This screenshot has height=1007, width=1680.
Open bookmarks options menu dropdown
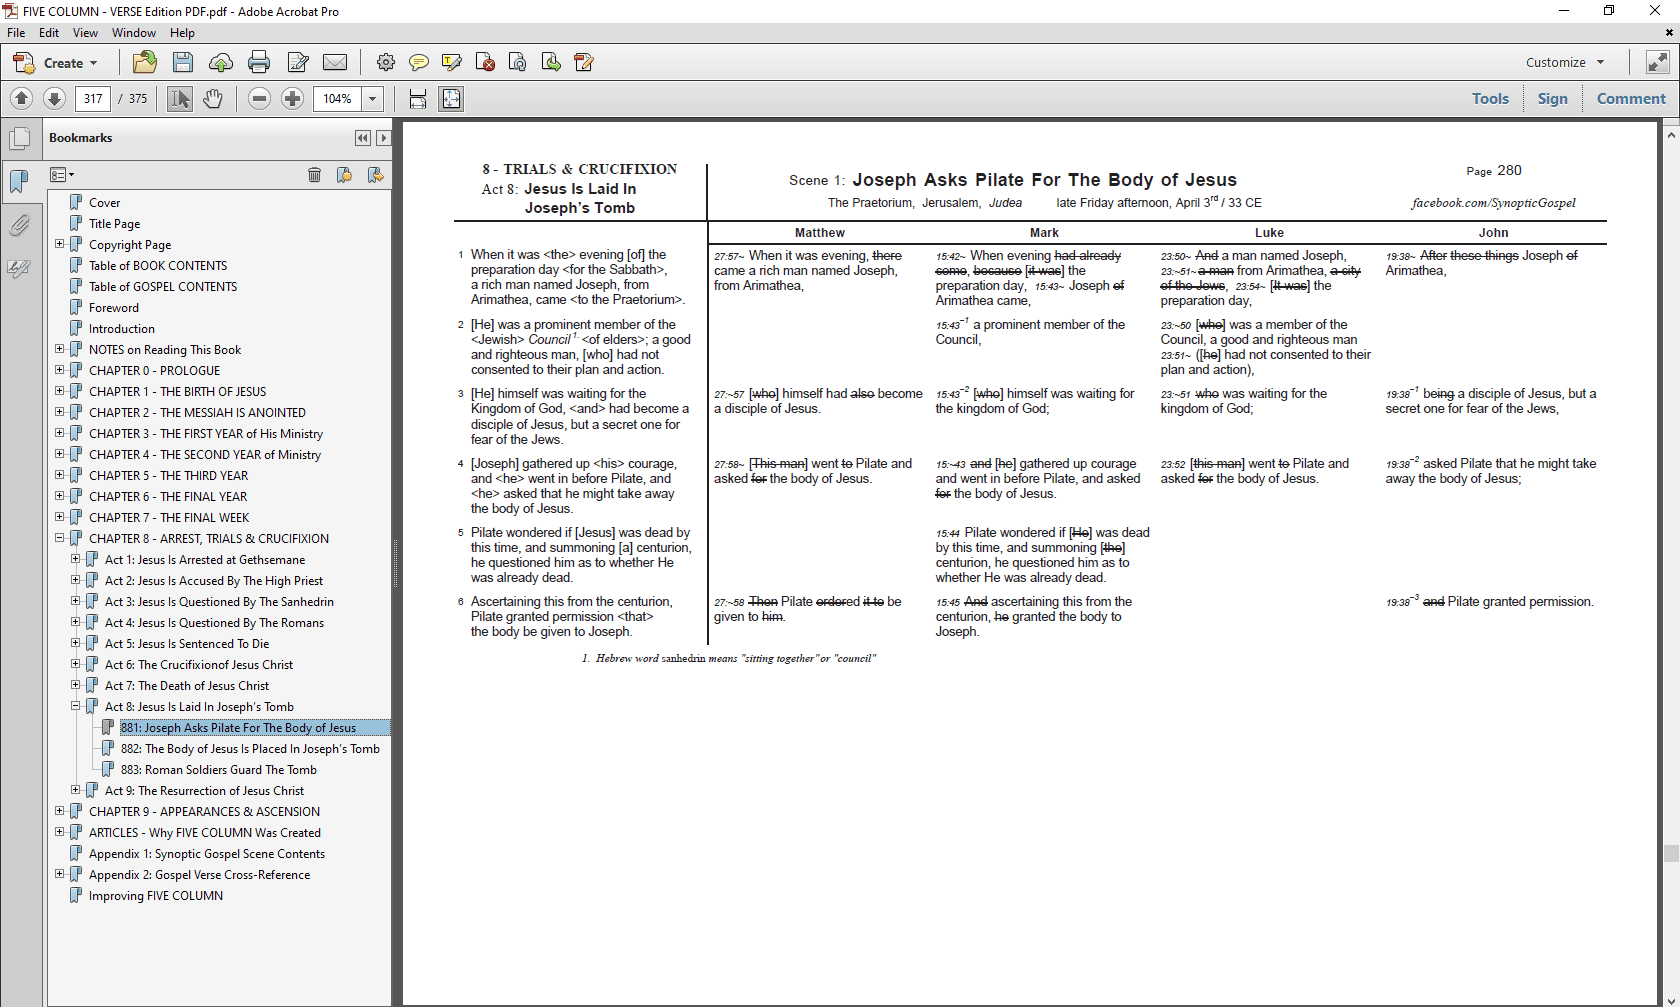coord(62,175)
